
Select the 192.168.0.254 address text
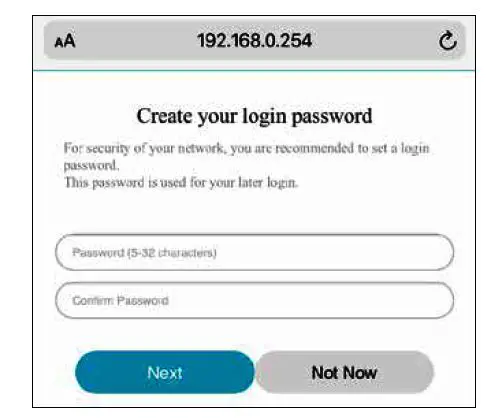coord(255,41)
